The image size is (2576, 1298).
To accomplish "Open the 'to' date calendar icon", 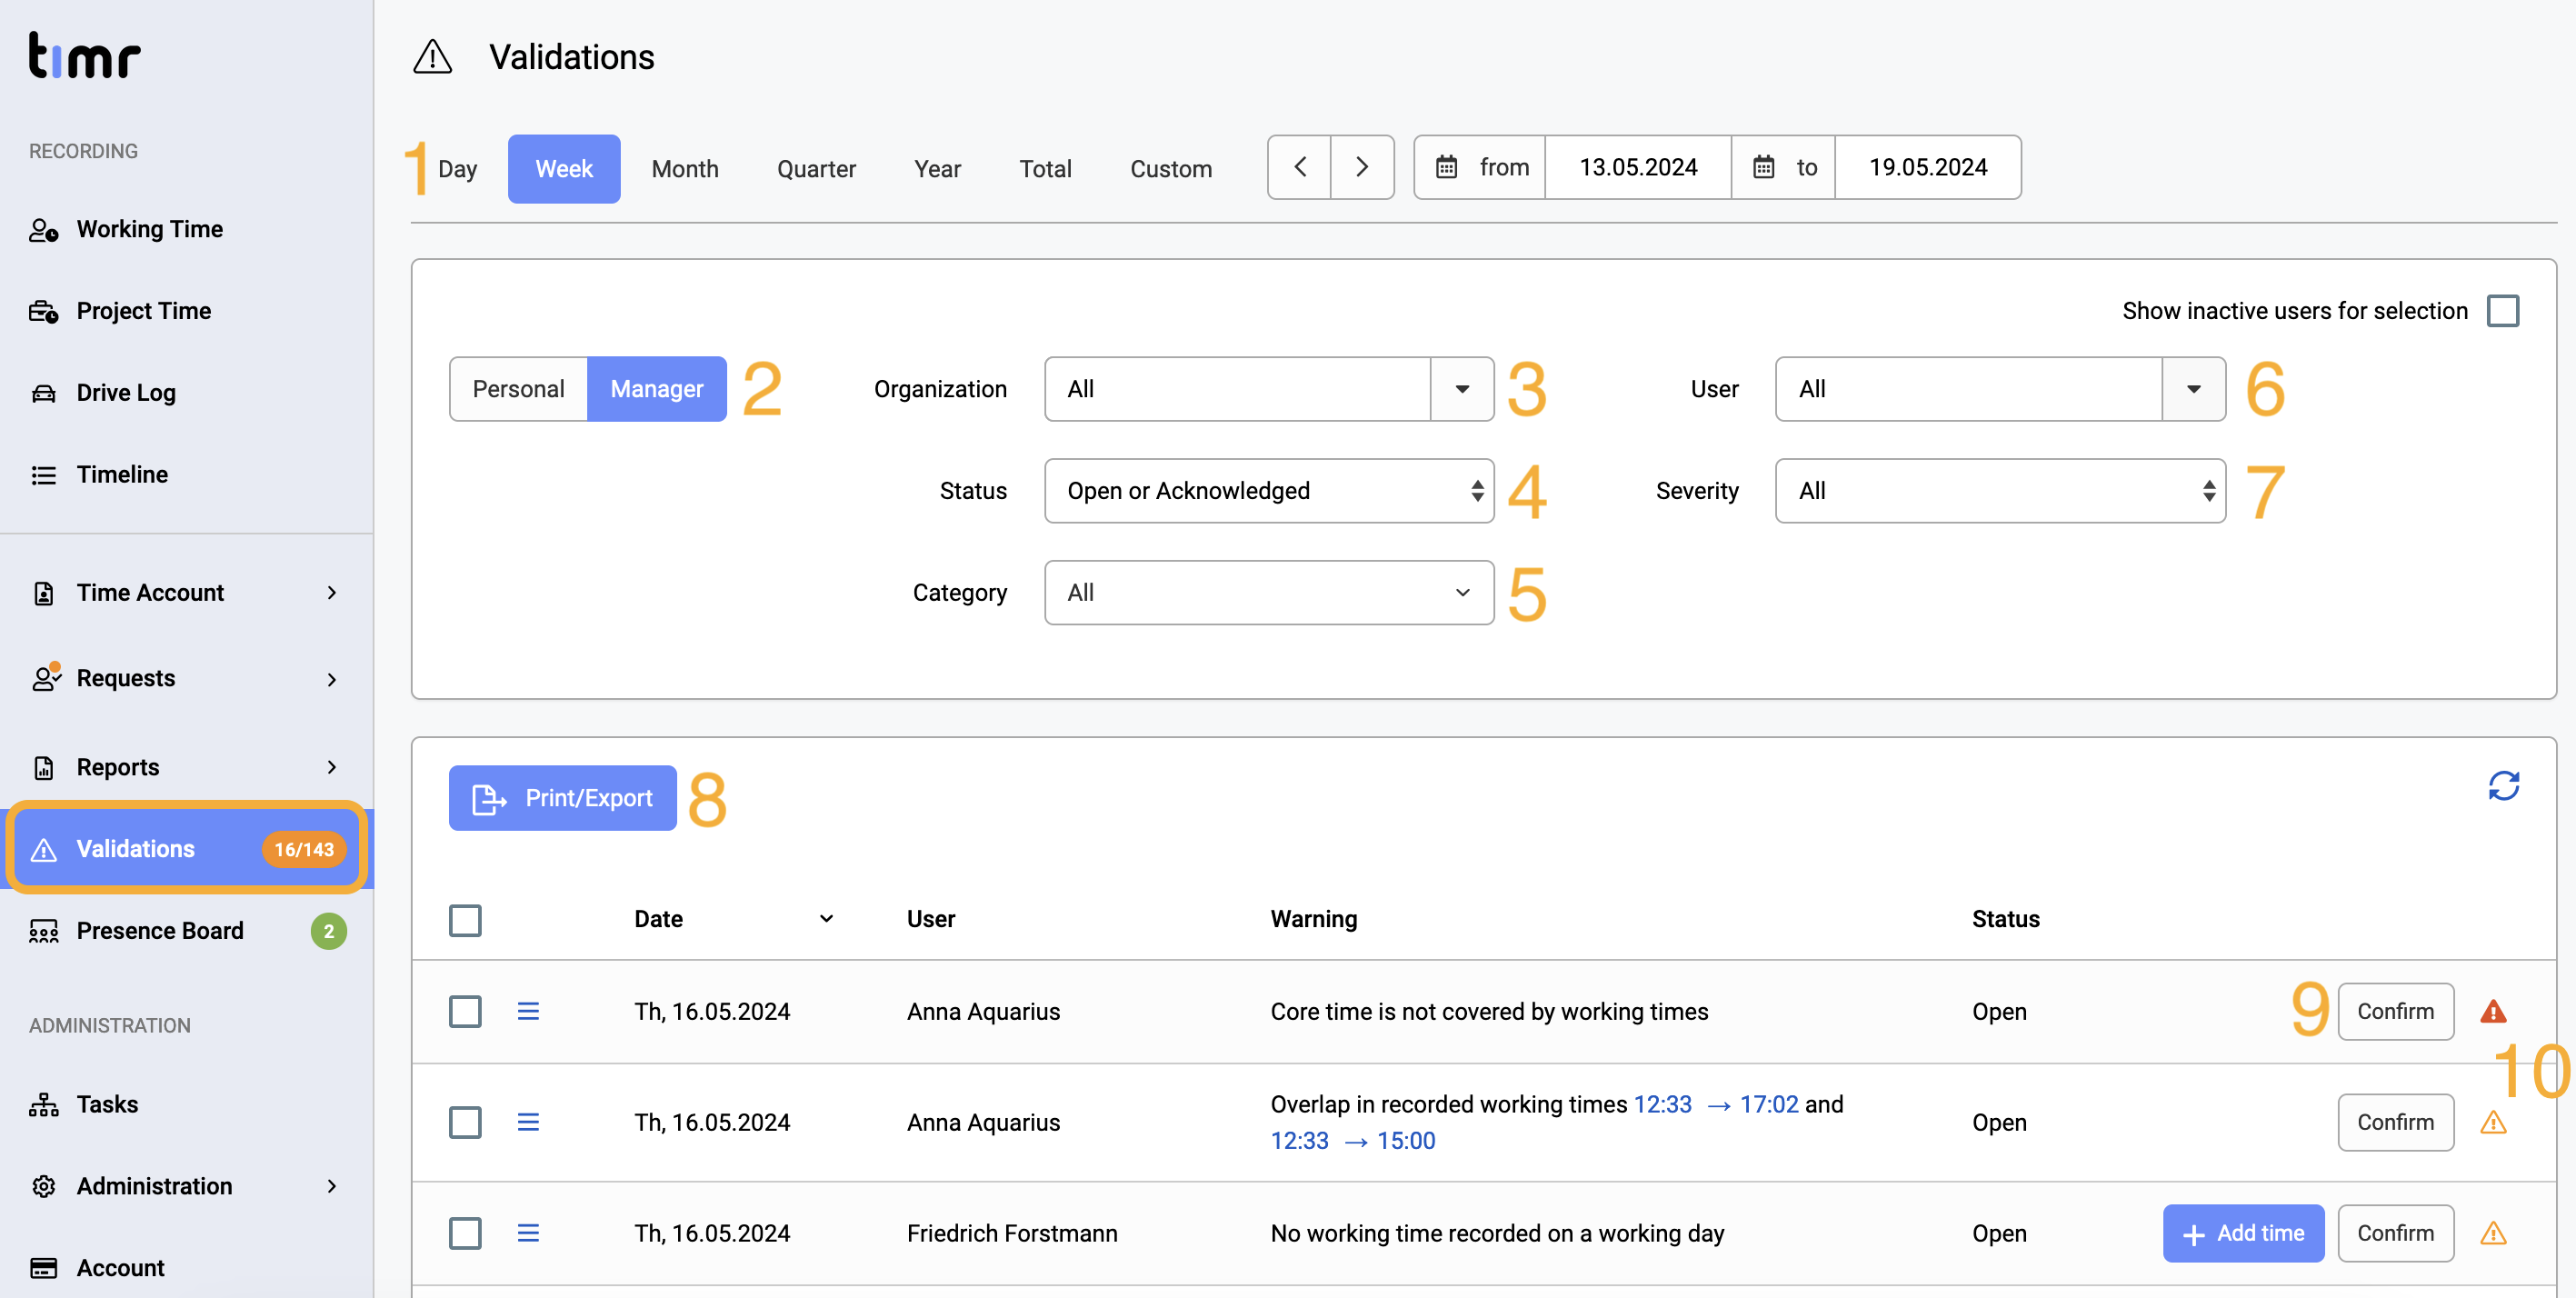I will (x=1764, y=167).
